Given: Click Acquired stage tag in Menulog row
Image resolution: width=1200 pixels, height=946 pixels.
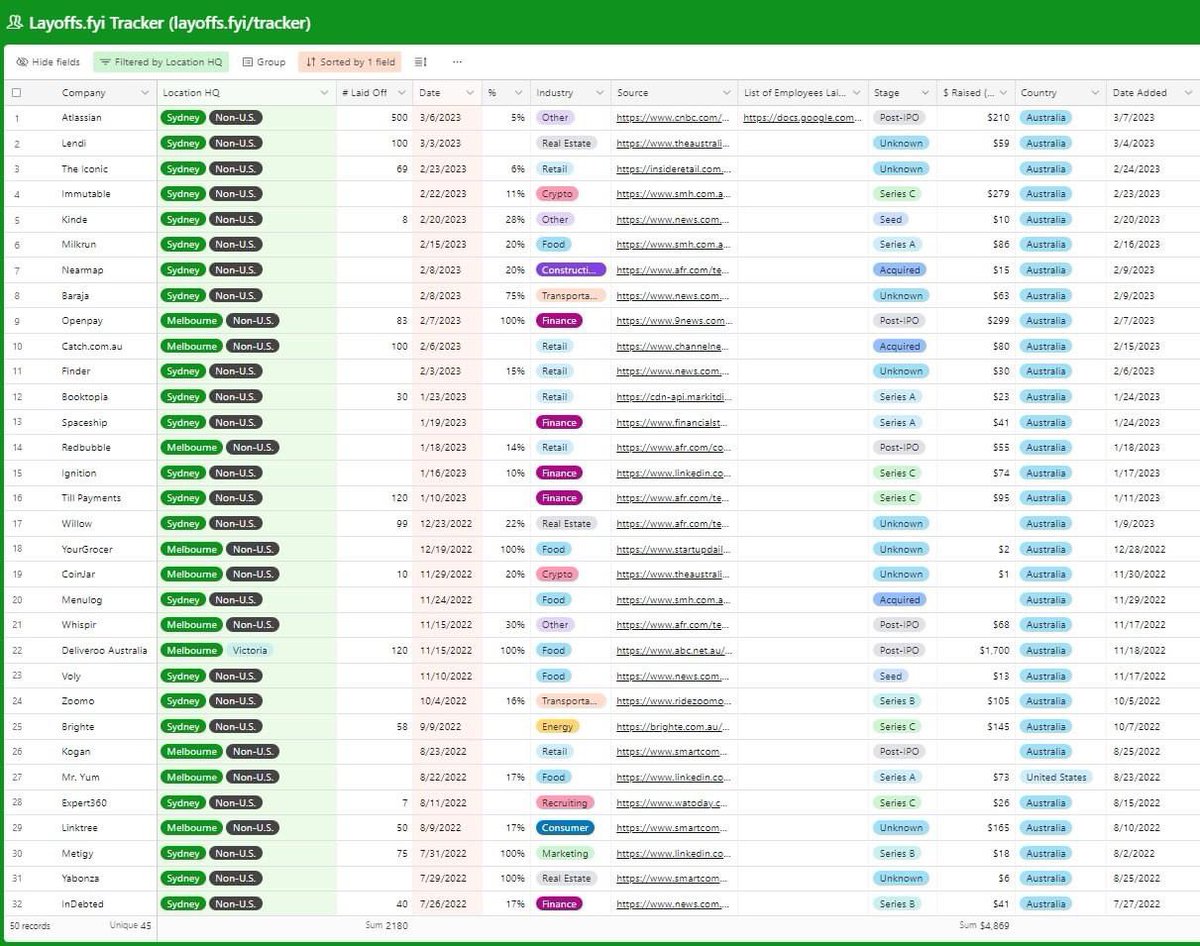Looking at the screenshot, I should 899,600.
